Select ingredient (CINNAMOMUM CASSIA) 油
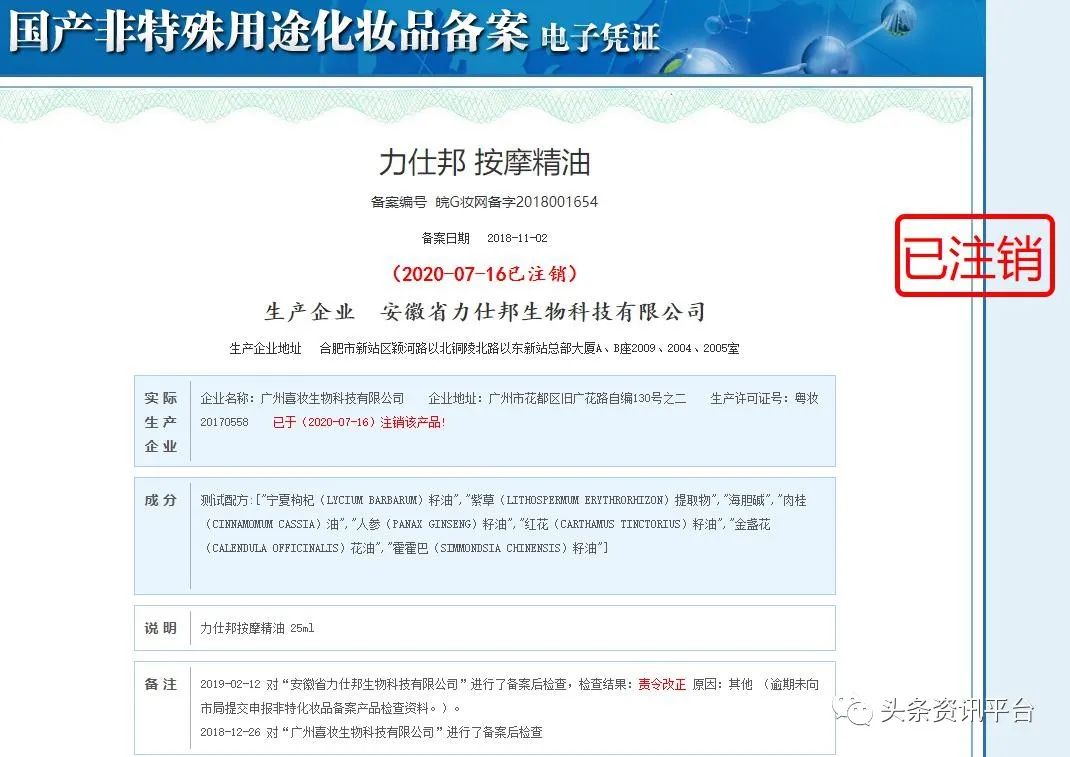1070x757 pixels. click(x=273, y=524)
